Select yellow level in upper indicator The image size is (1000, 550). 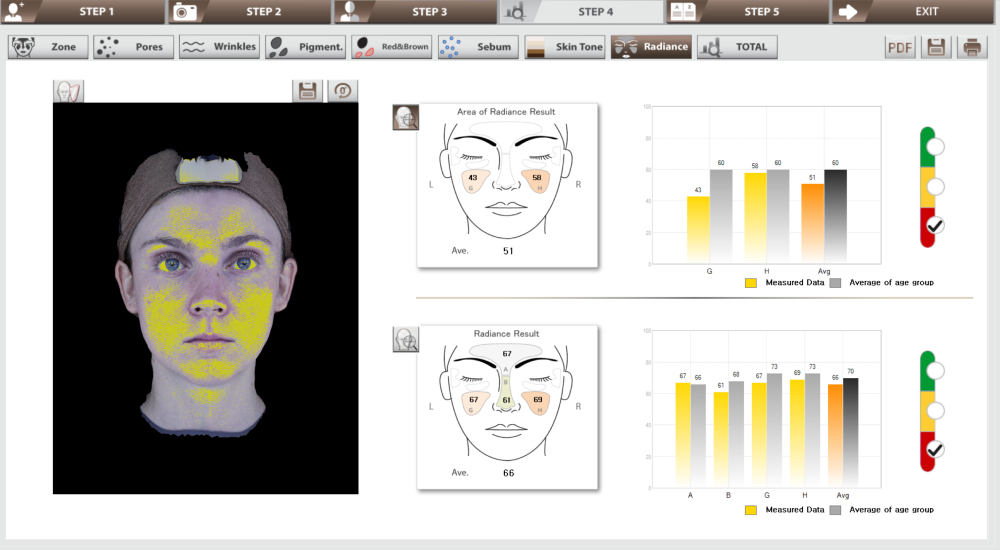[935, 187]
